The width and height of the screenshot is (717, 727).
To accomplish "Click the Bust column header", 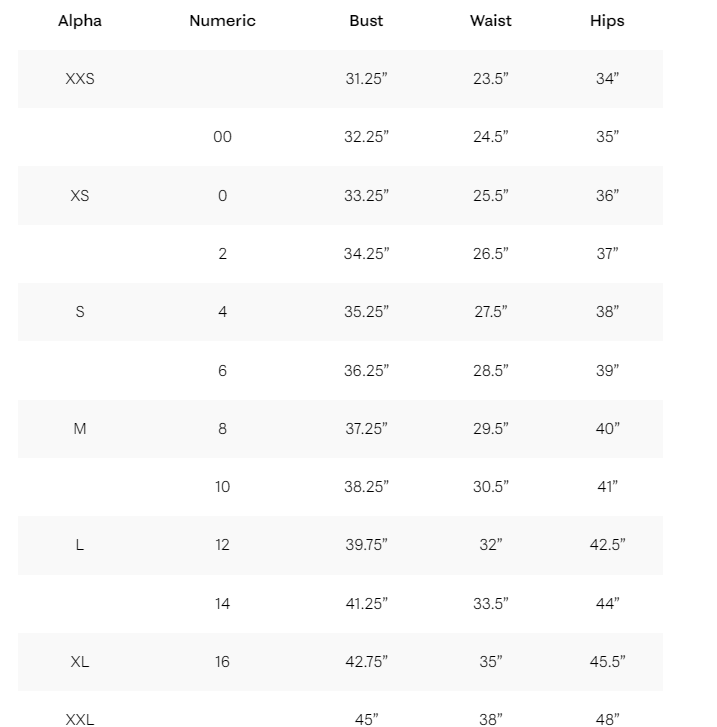I will 366,21.
